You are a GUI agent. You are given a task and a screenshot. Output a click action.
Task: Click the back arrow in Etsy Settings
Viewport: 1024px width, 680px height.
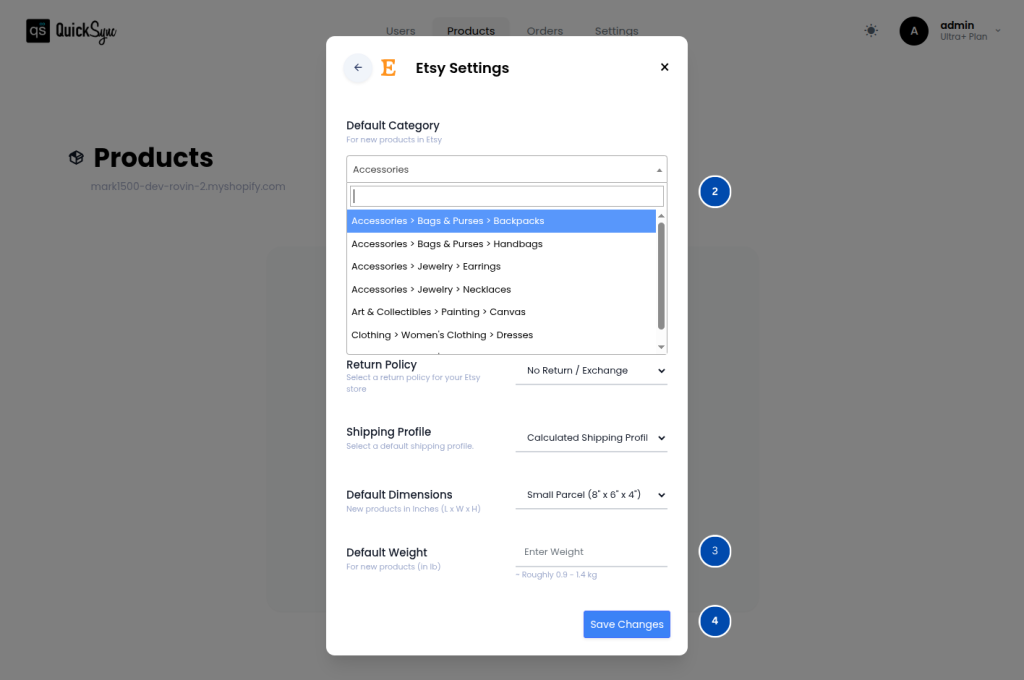point(358,68)
